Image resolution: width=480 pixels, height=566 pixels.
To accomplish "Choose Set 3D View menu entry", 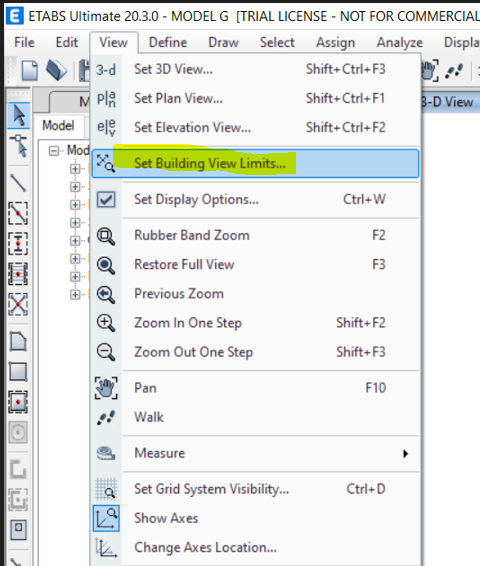I will point(256,69).
